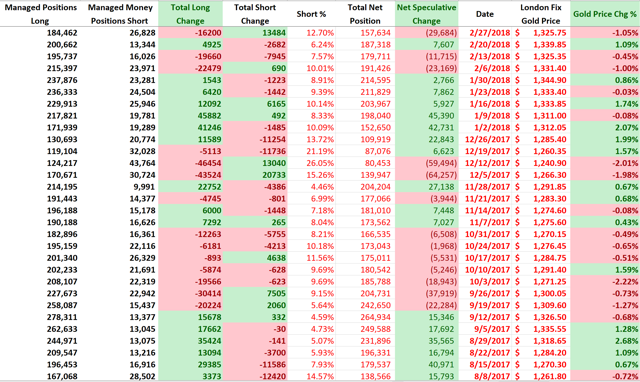
Task: Click managed money short cell 43,764
Action: (119, 163)
